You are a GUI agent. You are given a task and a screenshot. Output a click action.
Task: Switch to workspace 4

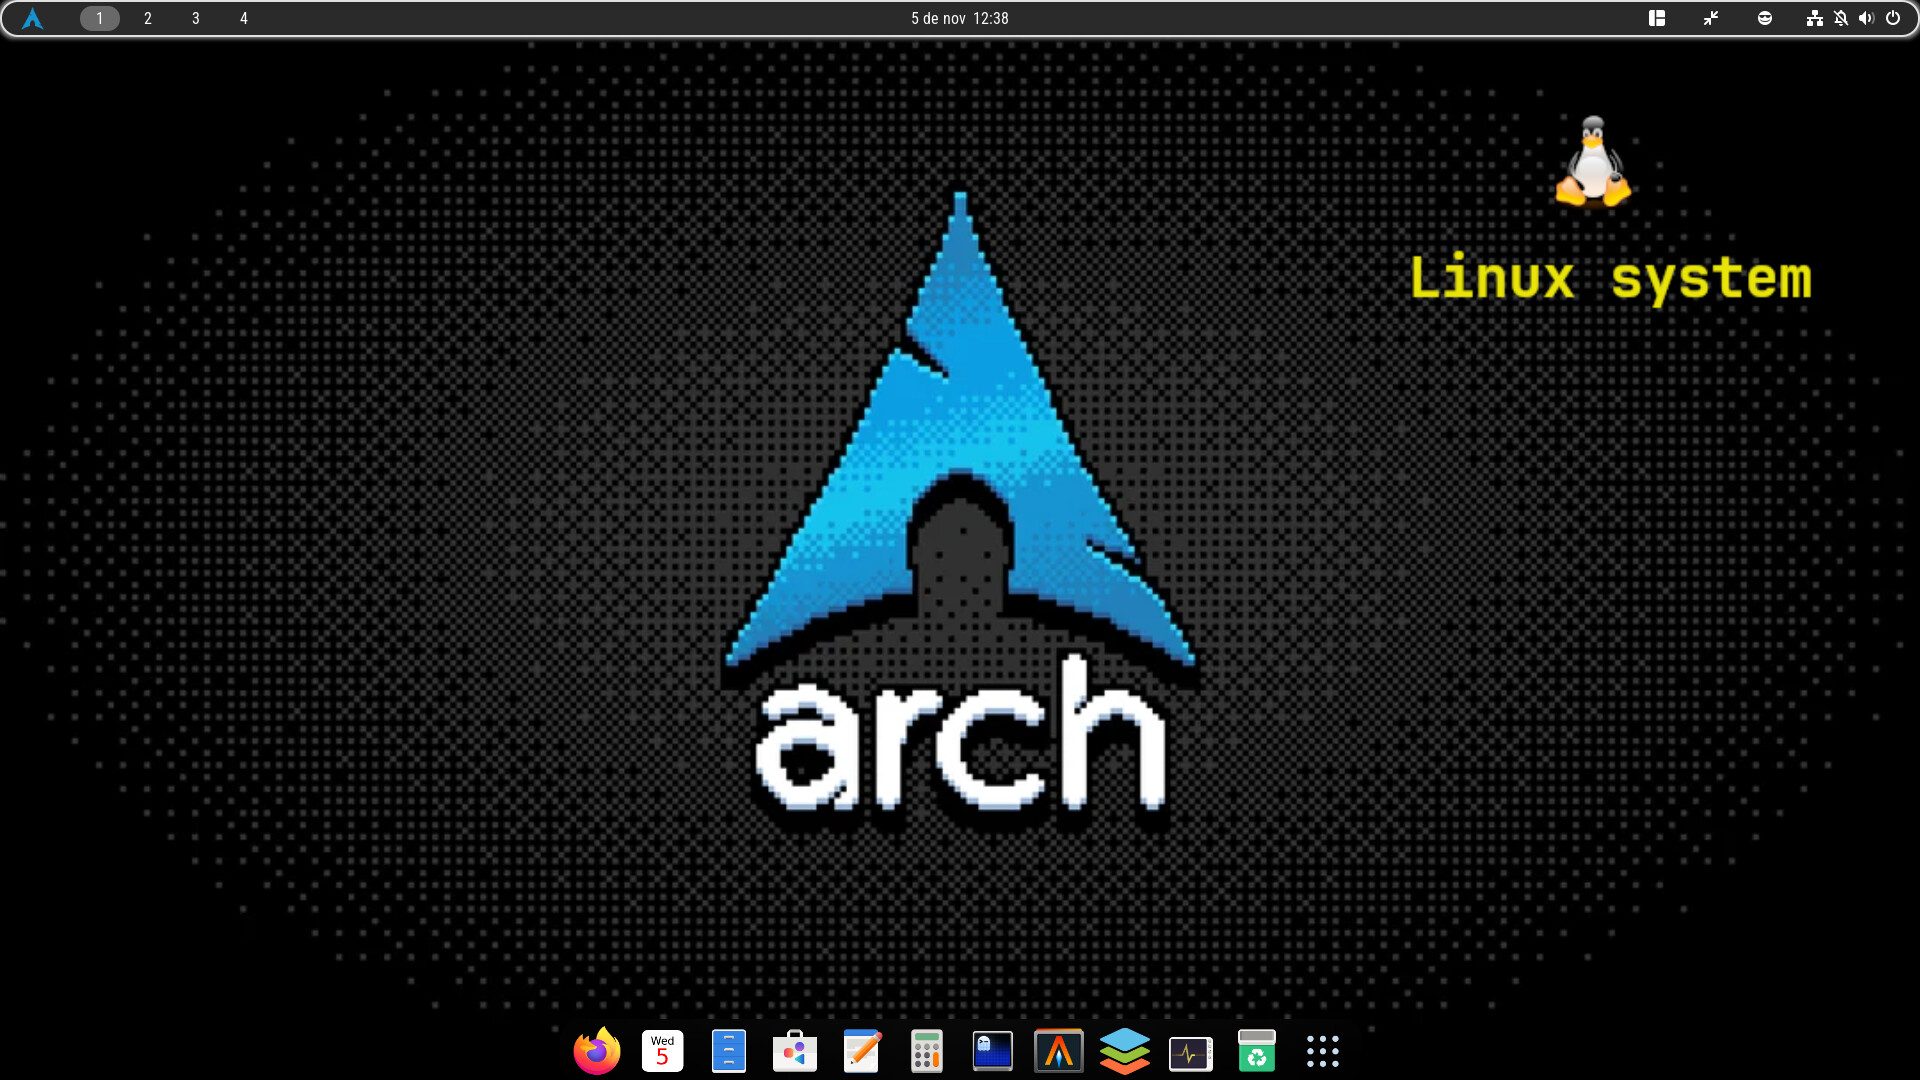pyautogui.click(x=244, y=18)
